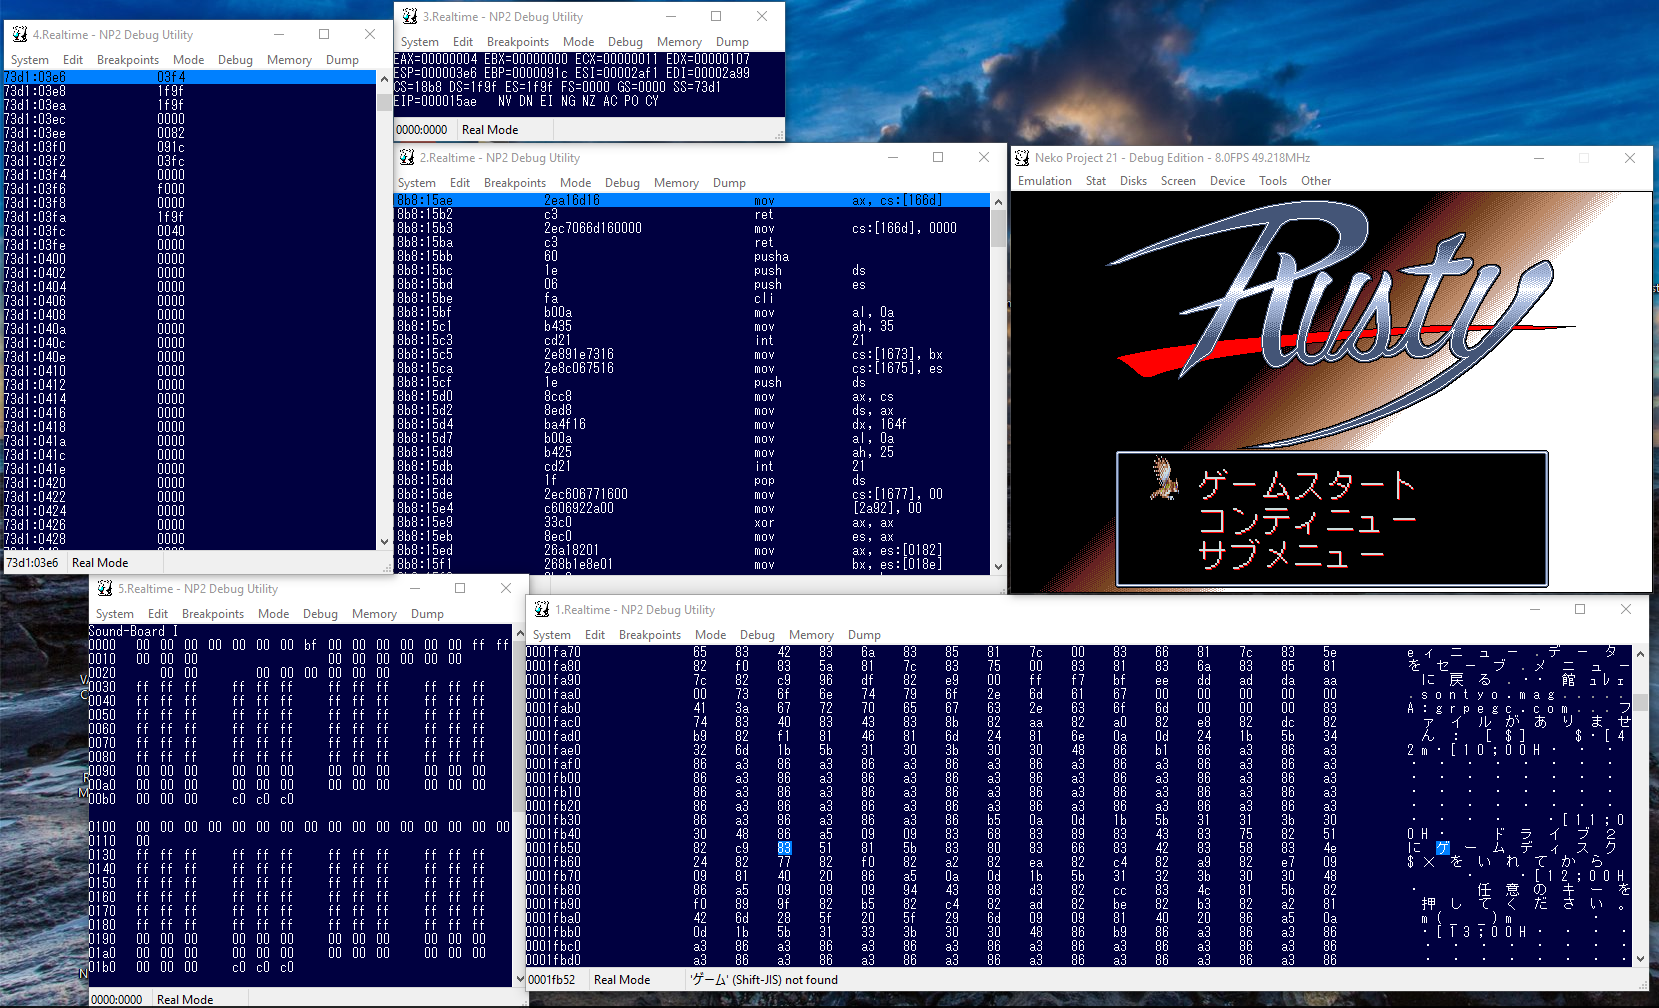The image size is (1659, 1008).
Task: Open the Memory menu in 2.Realtime window
Action: tap(676, 183)
